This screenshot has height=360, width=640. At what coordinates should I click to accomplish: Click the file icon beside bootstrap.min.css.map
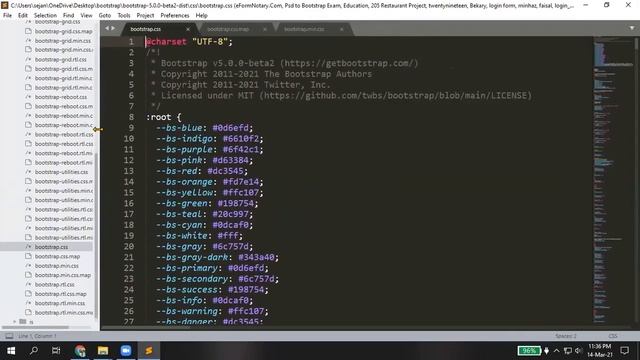point(28,275)
